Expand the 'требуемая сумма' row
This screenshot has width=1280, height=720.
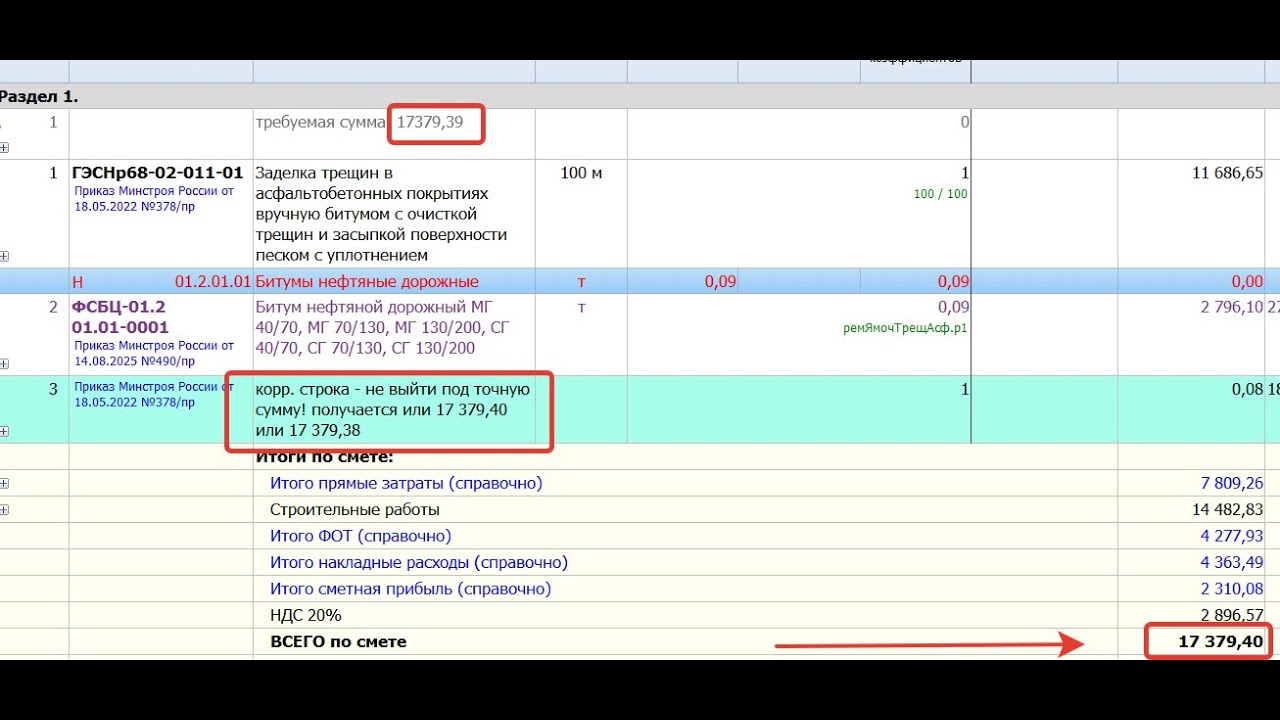[x=4, y=148]
